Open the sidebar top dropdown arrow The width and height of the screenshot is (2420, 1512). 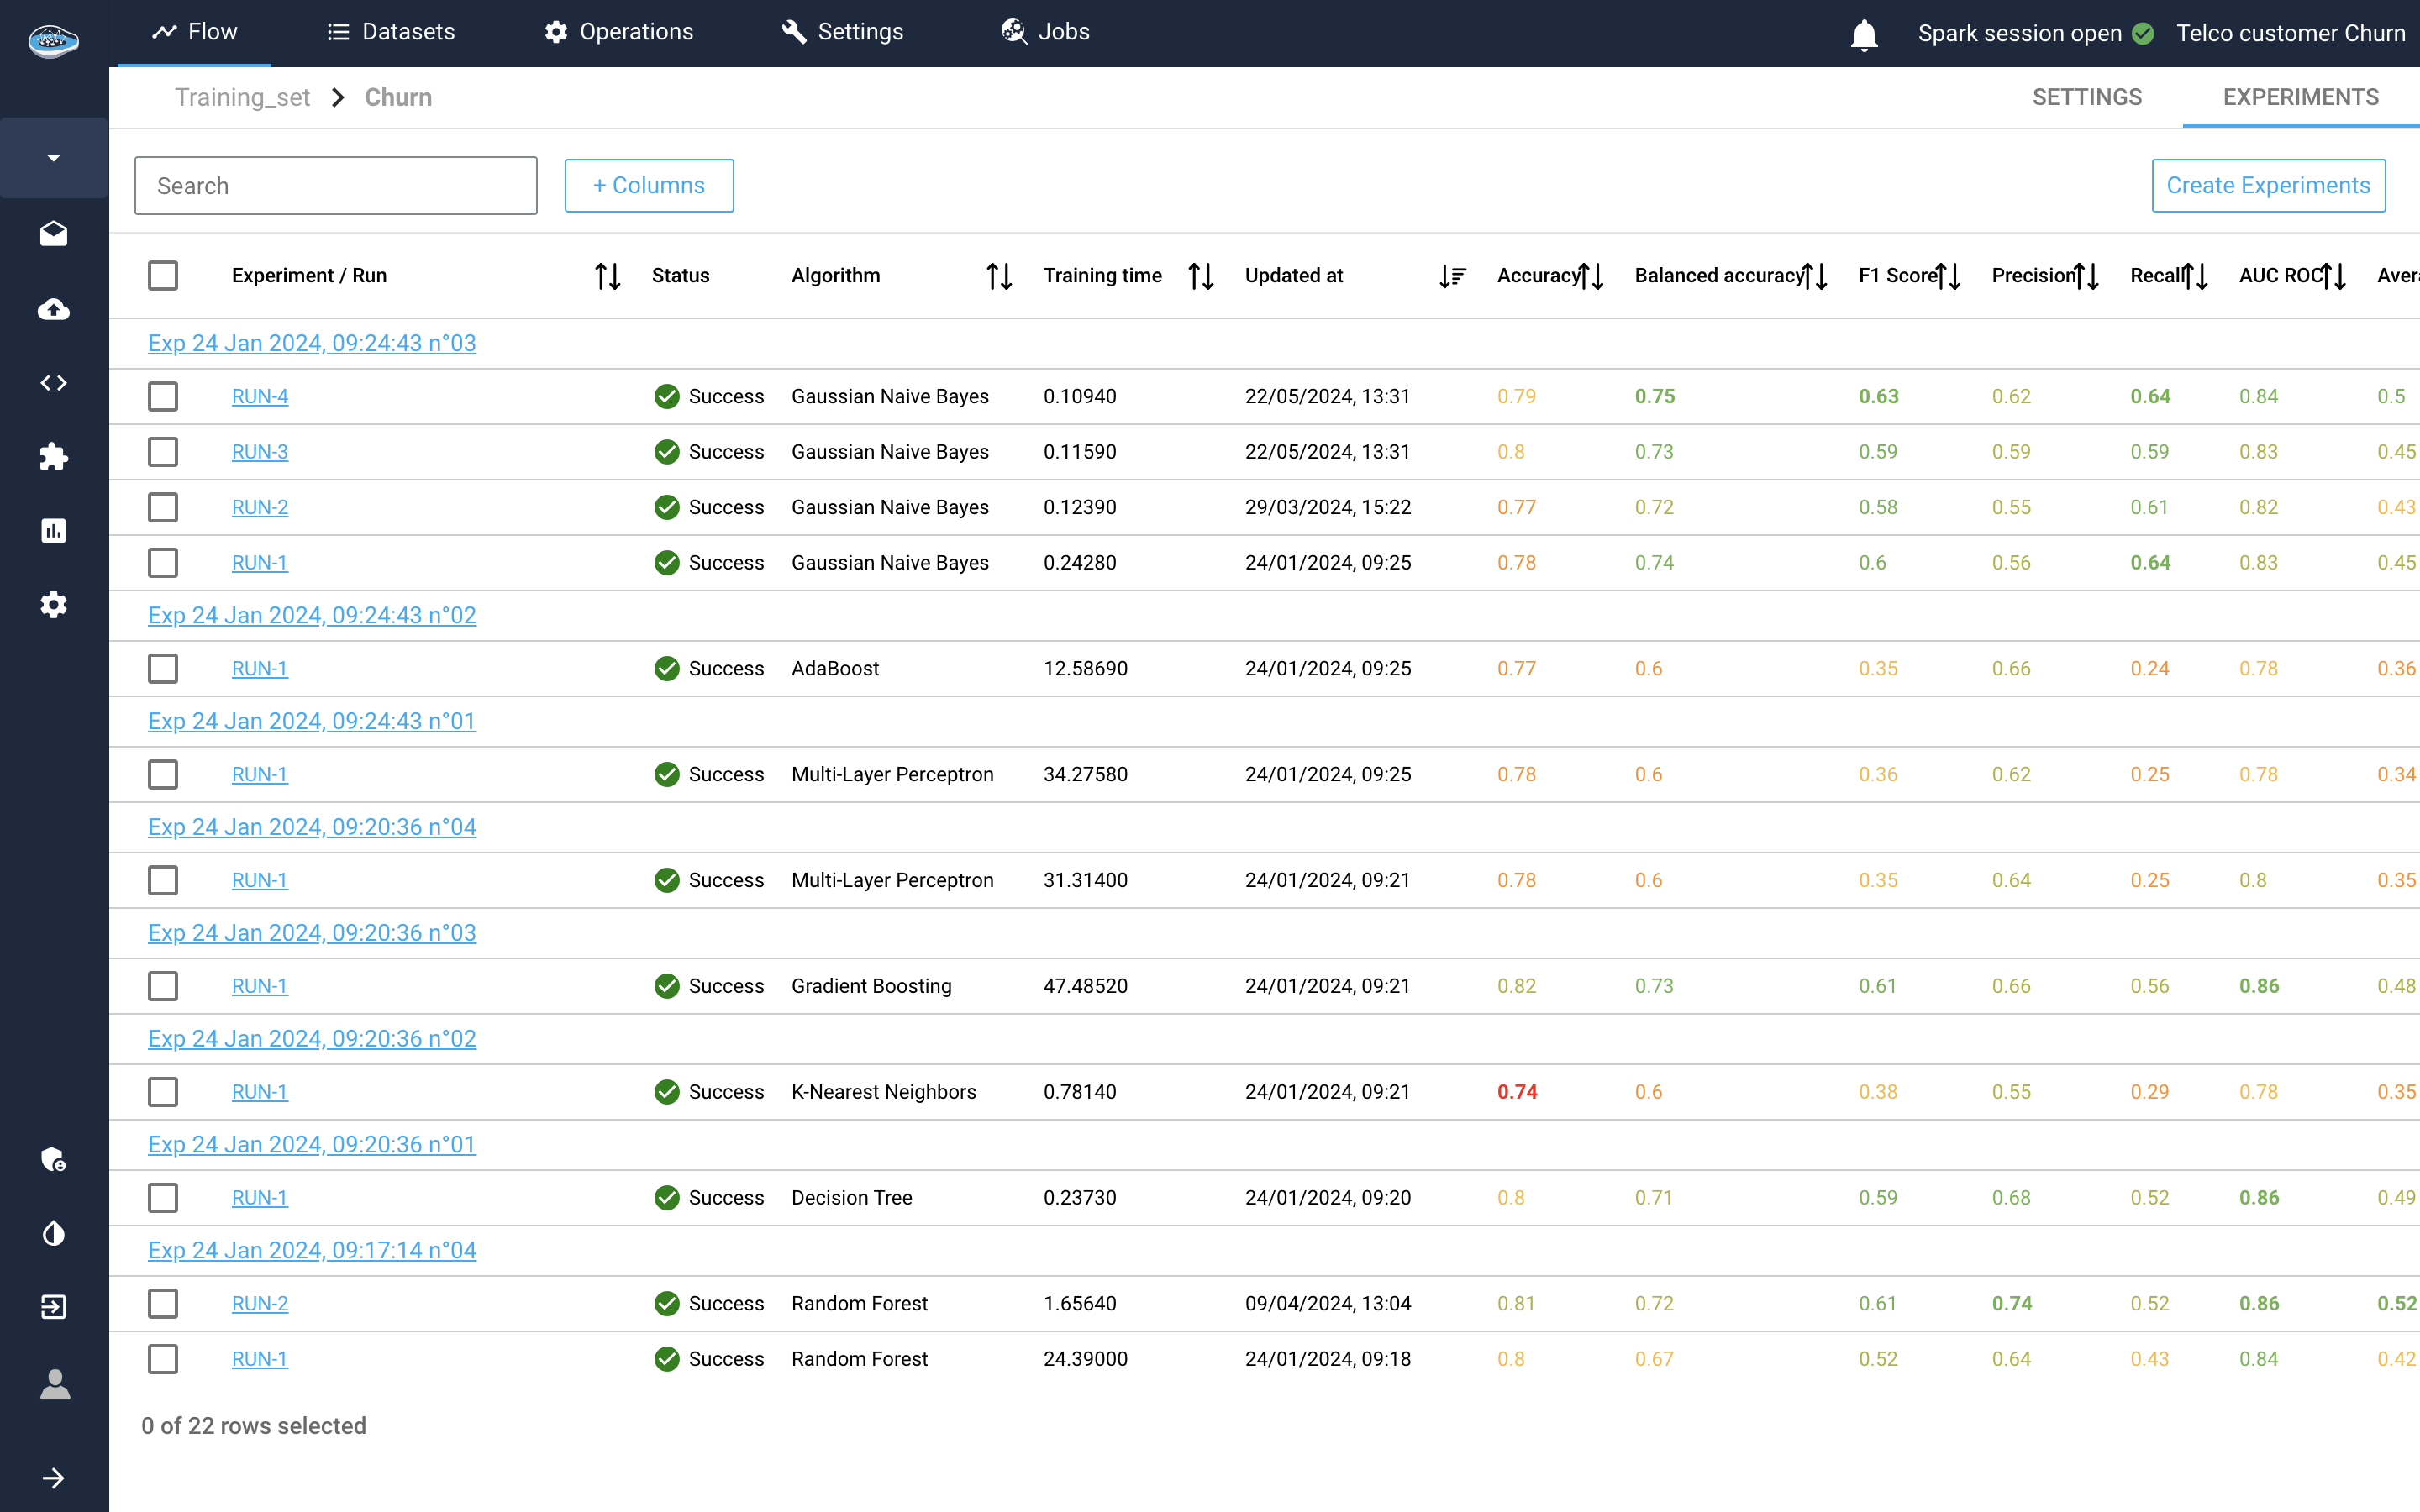pyautogui.click(x=54, y=158)
